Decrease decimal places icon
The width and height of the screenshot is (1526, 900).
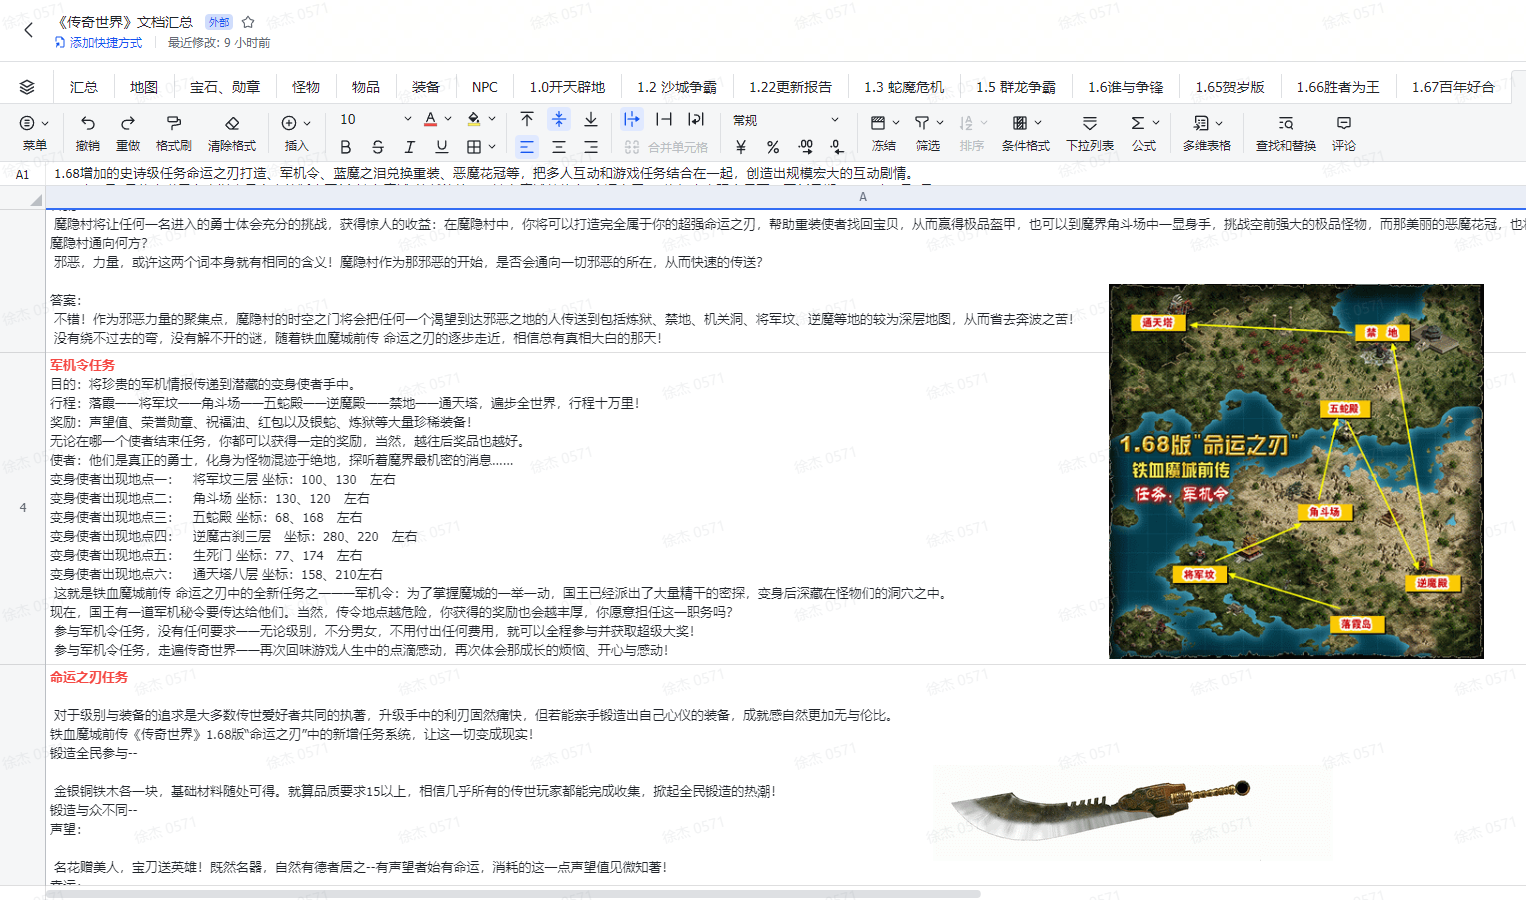pyautogui.click(x=837, y=146)
